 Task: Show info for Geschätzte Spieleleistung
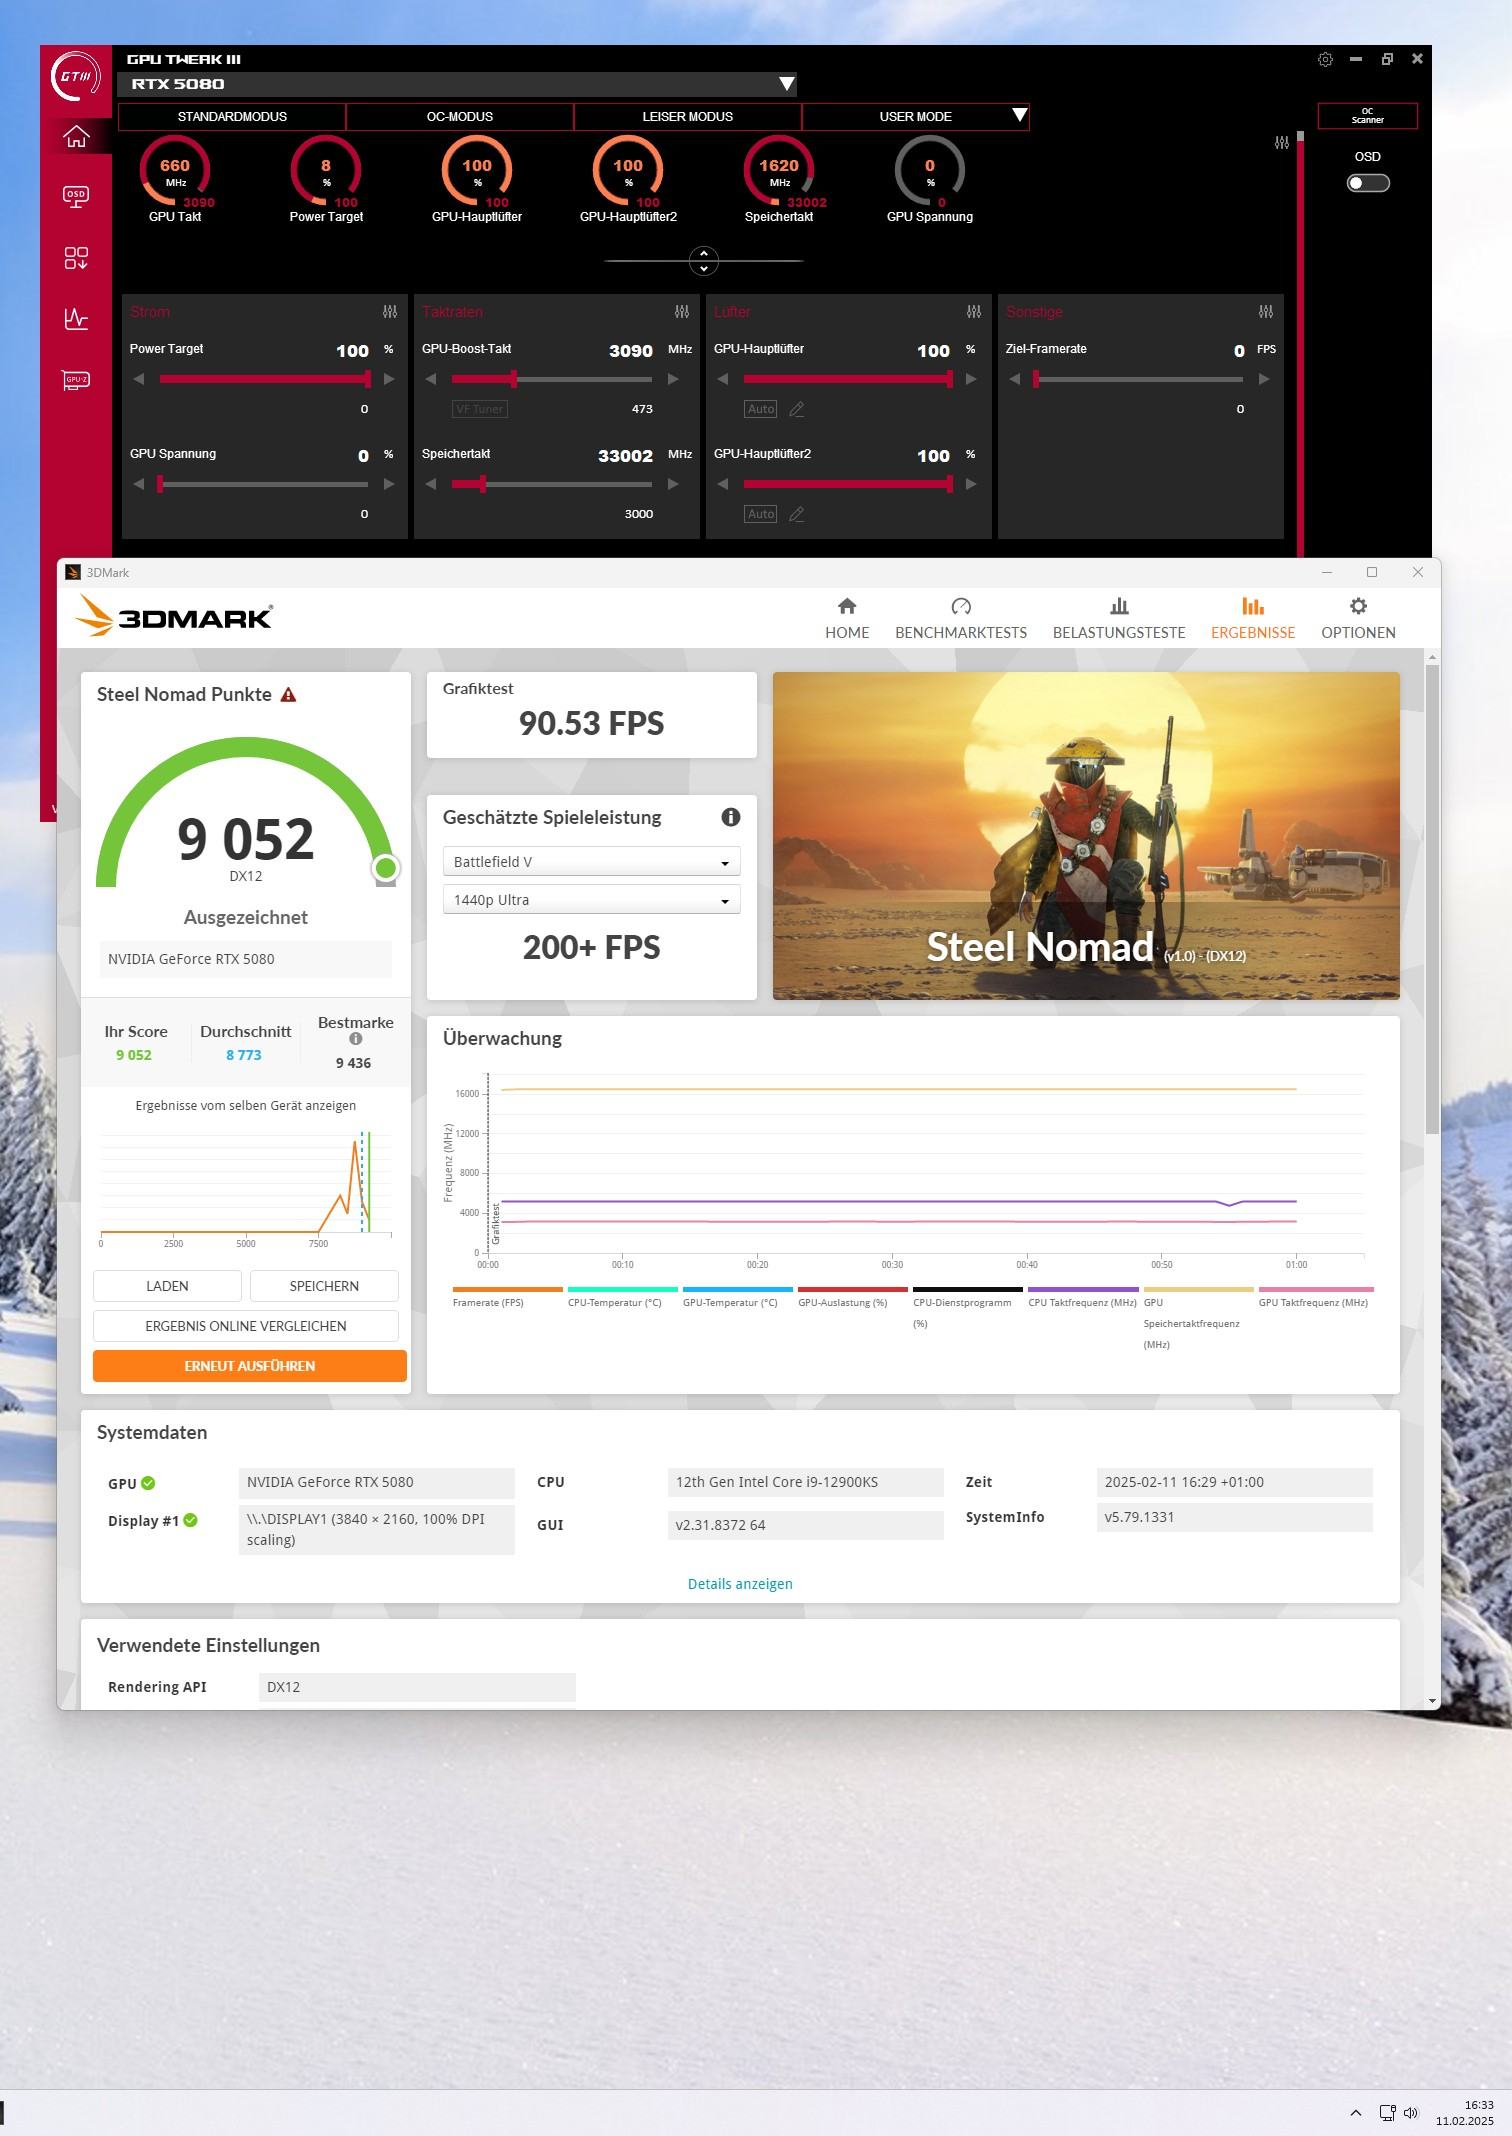tap(731, 817)
